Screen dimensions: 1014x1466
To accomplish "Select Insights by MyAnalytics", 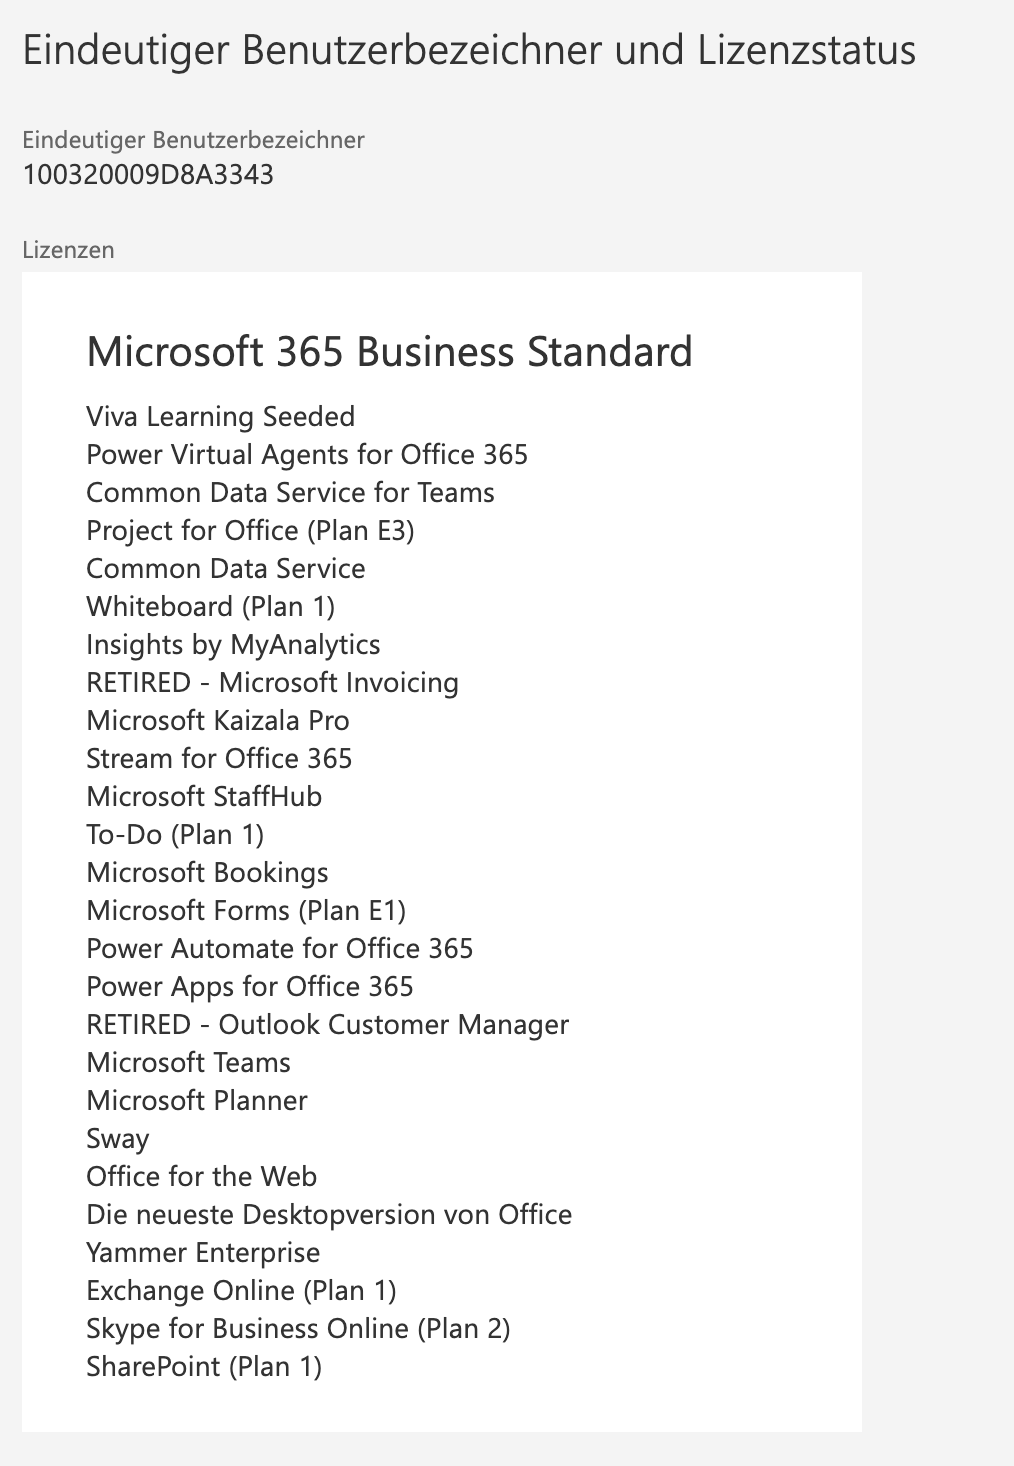I will 234,645.
